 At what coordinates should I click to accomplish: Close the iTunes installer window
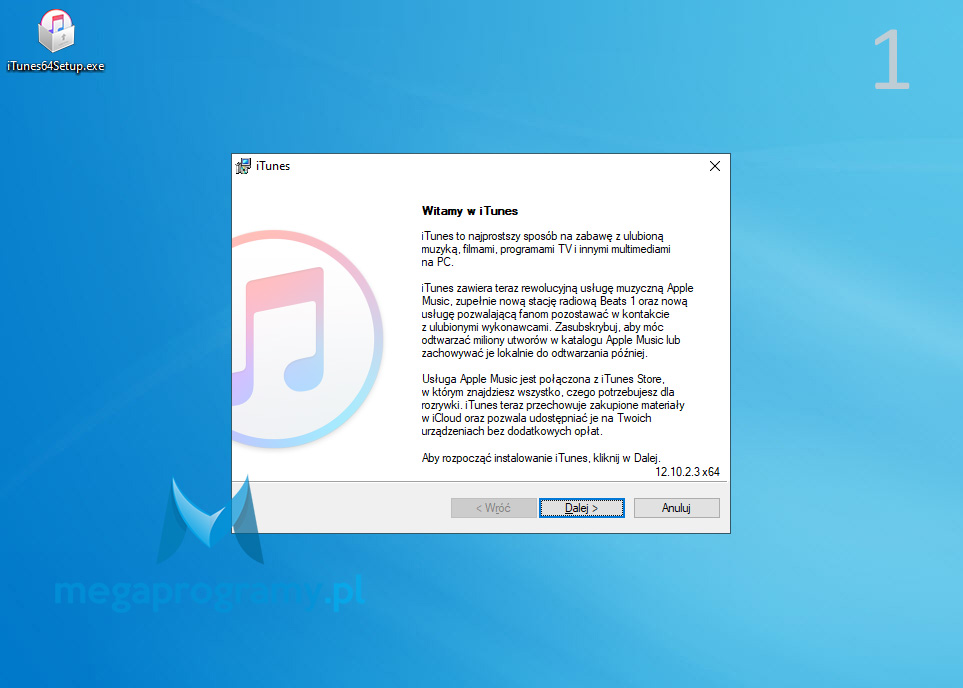pyautogui.click(x=715, y=166)
